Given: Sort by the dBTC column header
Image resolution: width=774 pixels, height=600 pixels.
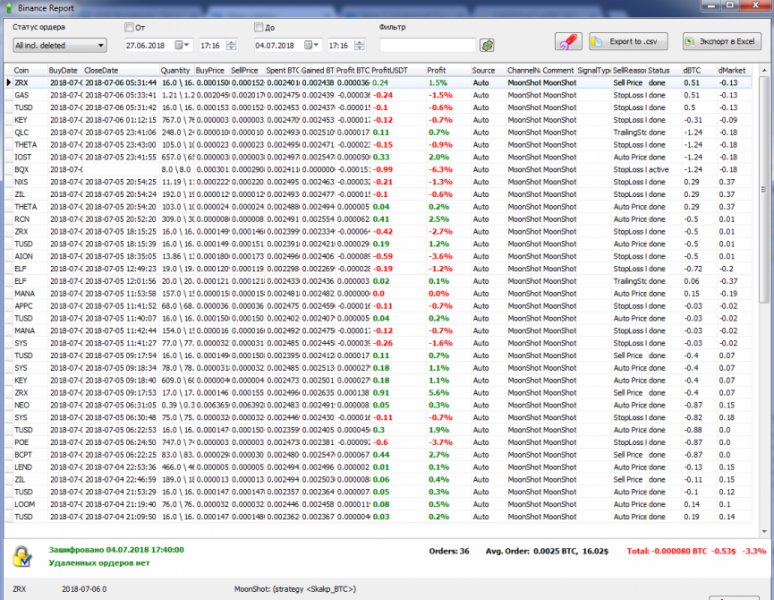Looking at the screenshot, I should (x=699, y=70).
